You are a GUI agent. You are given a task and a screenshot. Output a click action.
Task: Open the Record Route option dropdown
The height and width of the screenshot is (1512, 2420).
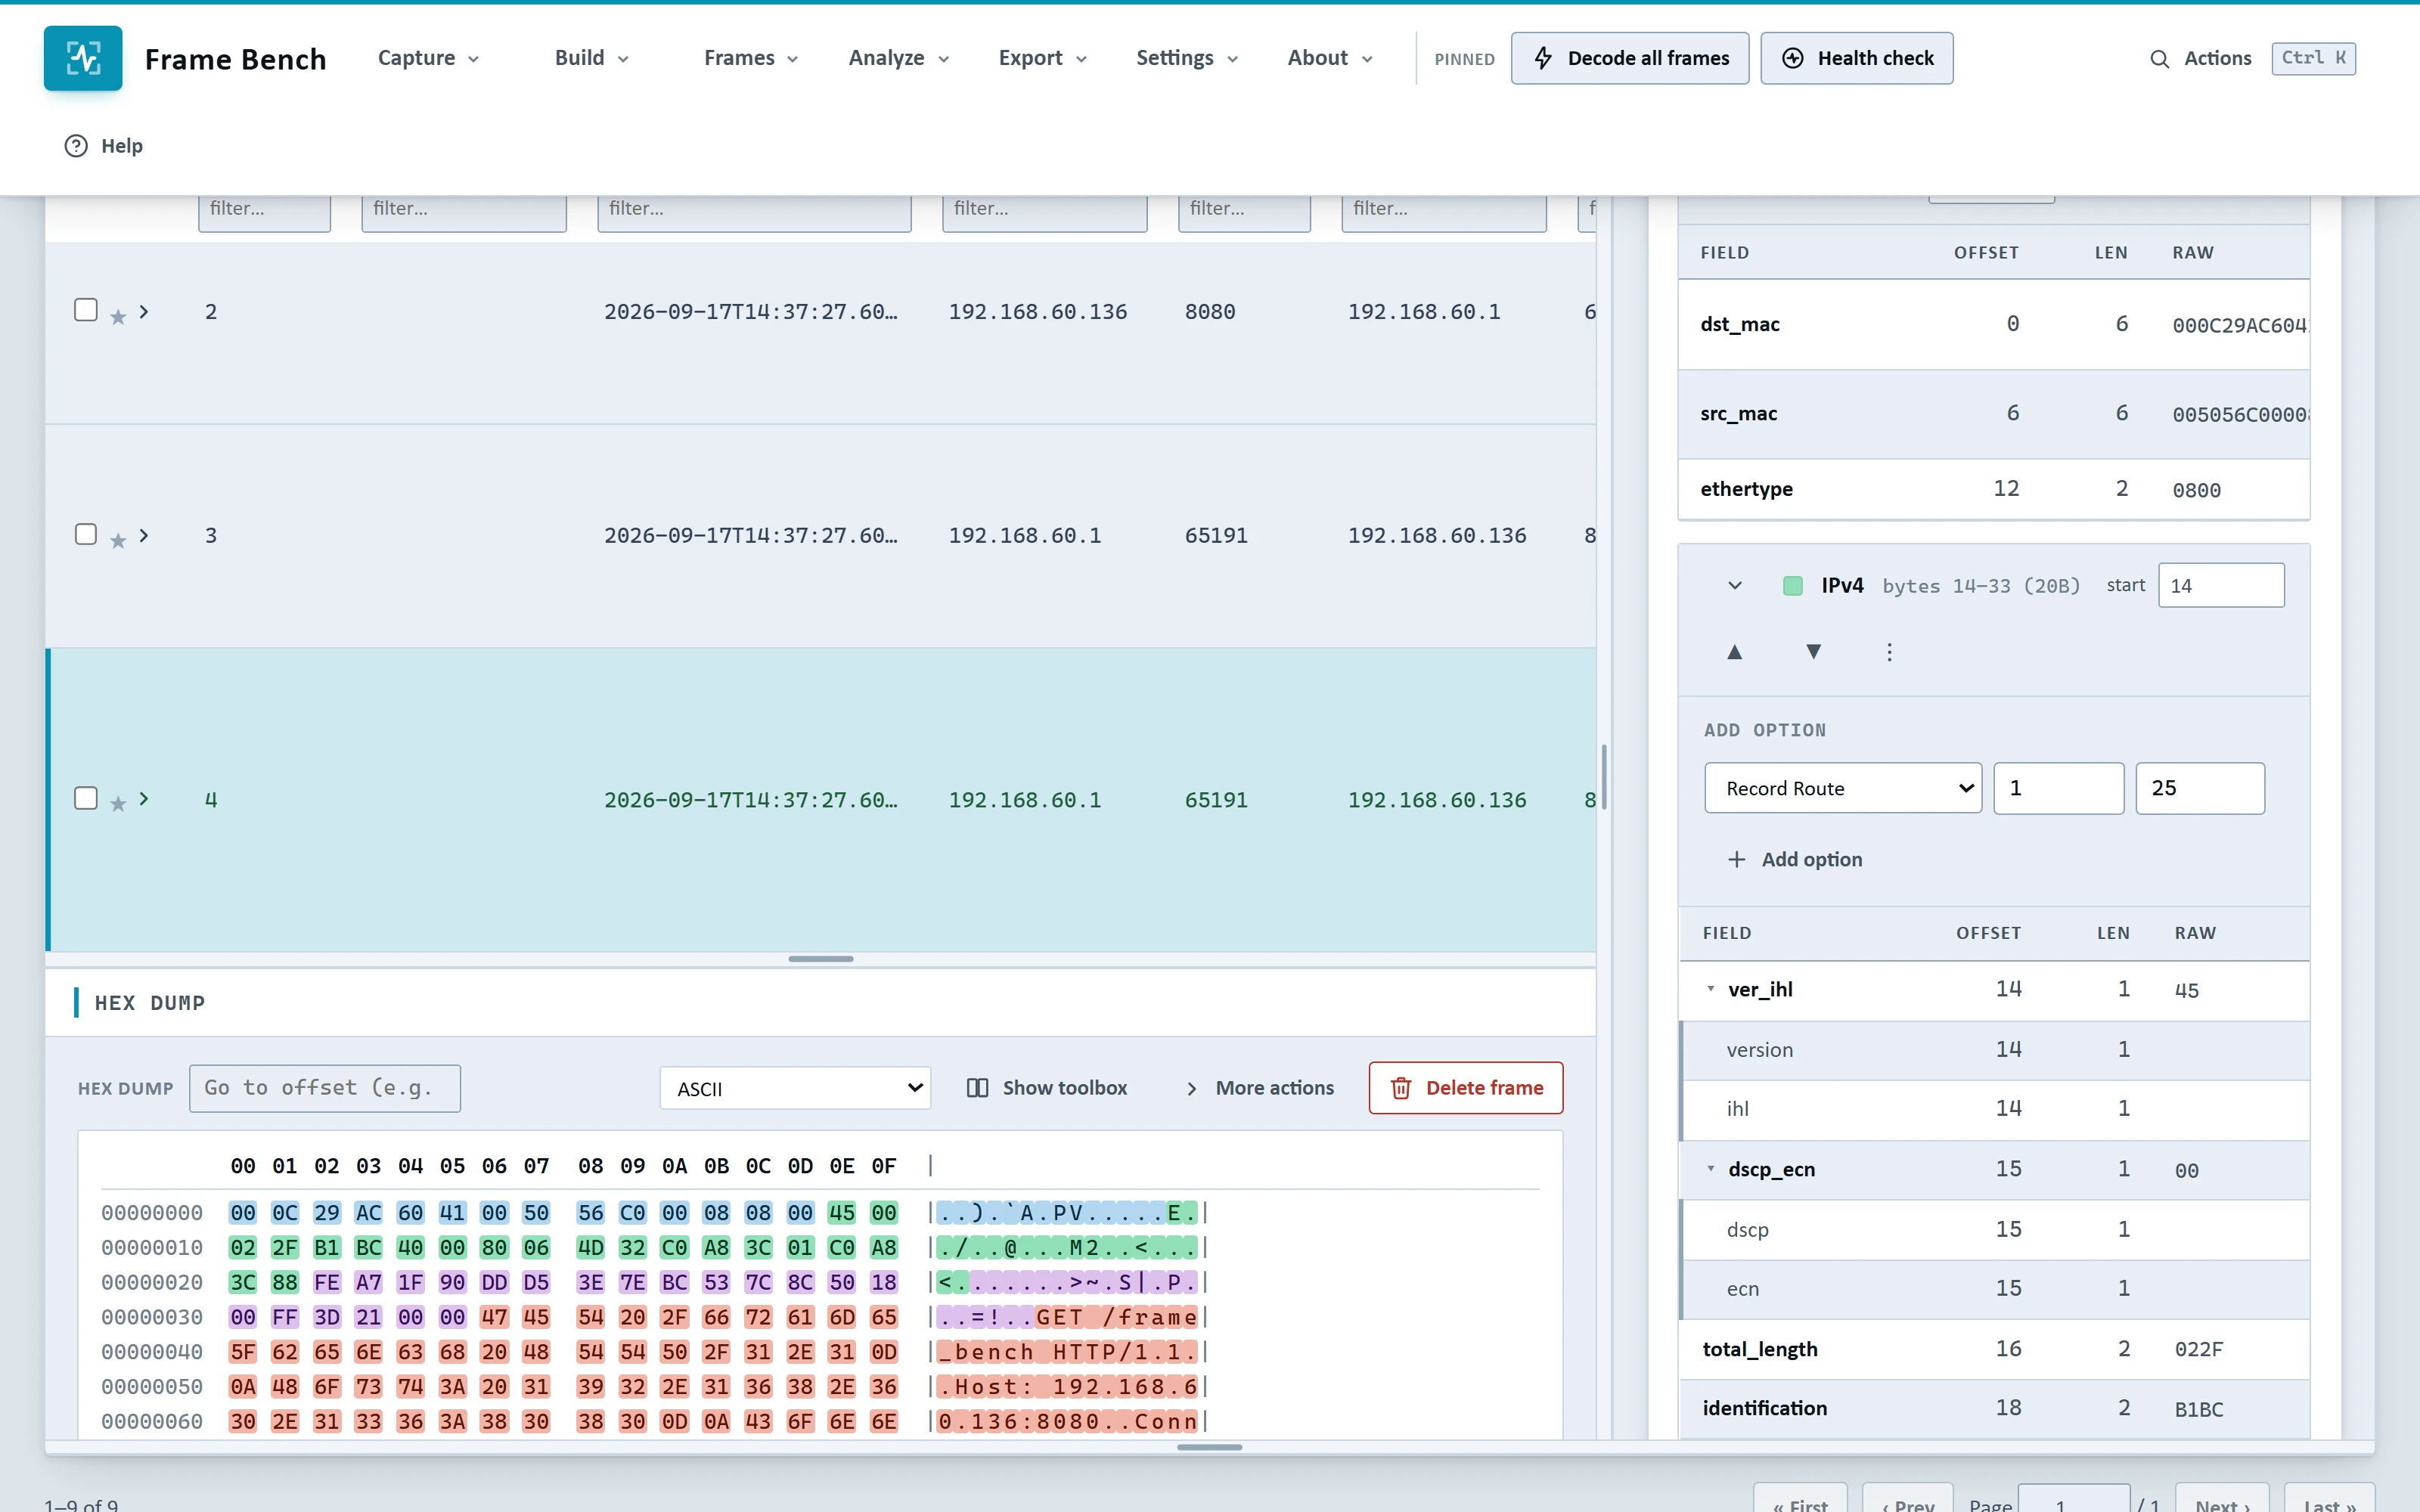pyautogui.click(x=1843, y=788)
